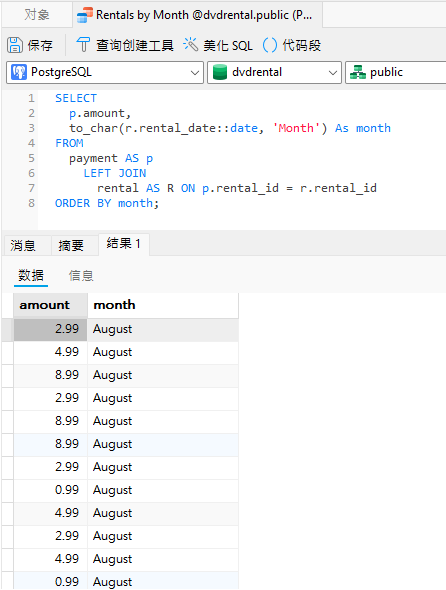The width and height of the screenshot is (446, 590).
Task: Click the month column header
Action: (x=163, y=305)
